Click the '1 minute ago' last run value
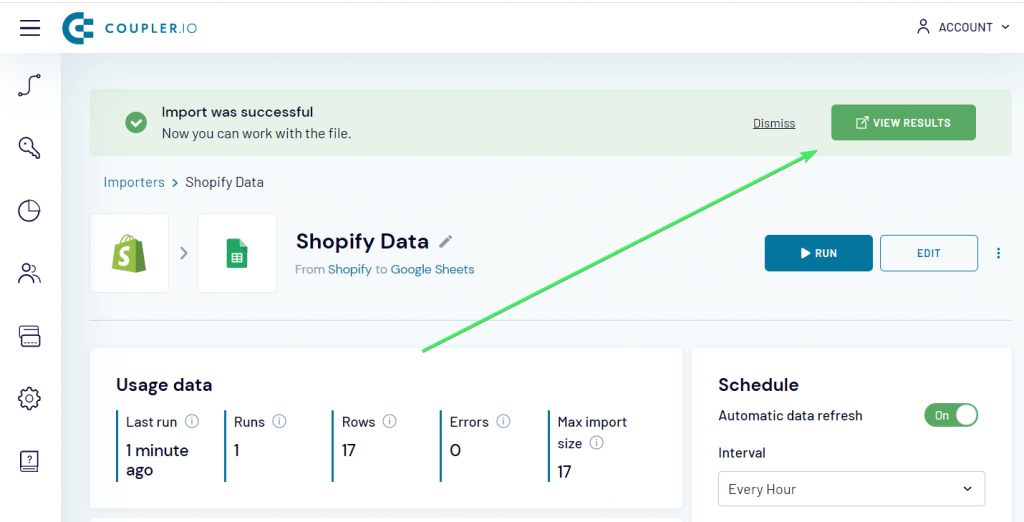Image resolution: width=1024 pixels, height=522 pixels. (157, 460)
